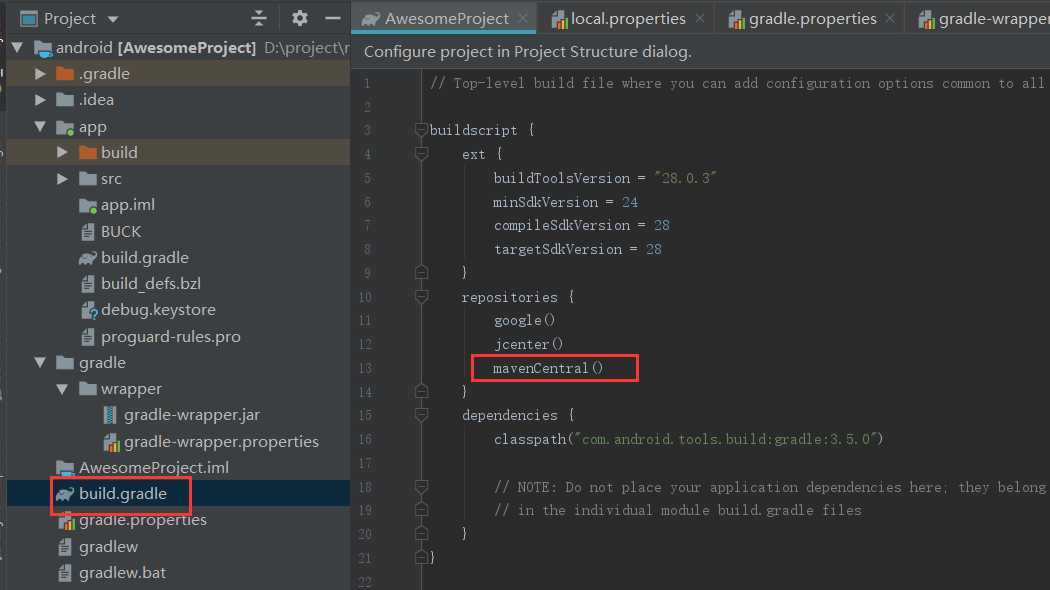Viewport: 1050px width, 590px height.
Task: Place cursor on the classpath gradle:3.5.0 line
Action: [688, 439]
